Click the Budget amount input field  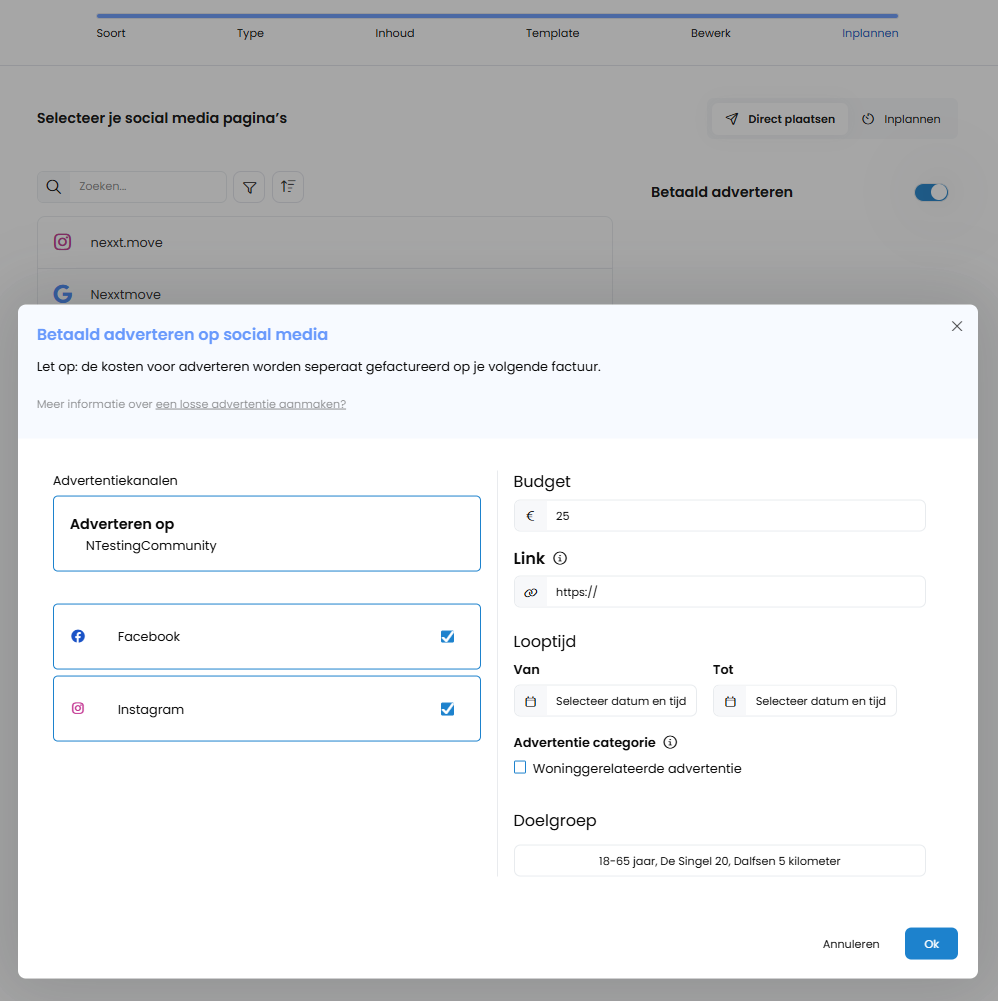[735, 516]
